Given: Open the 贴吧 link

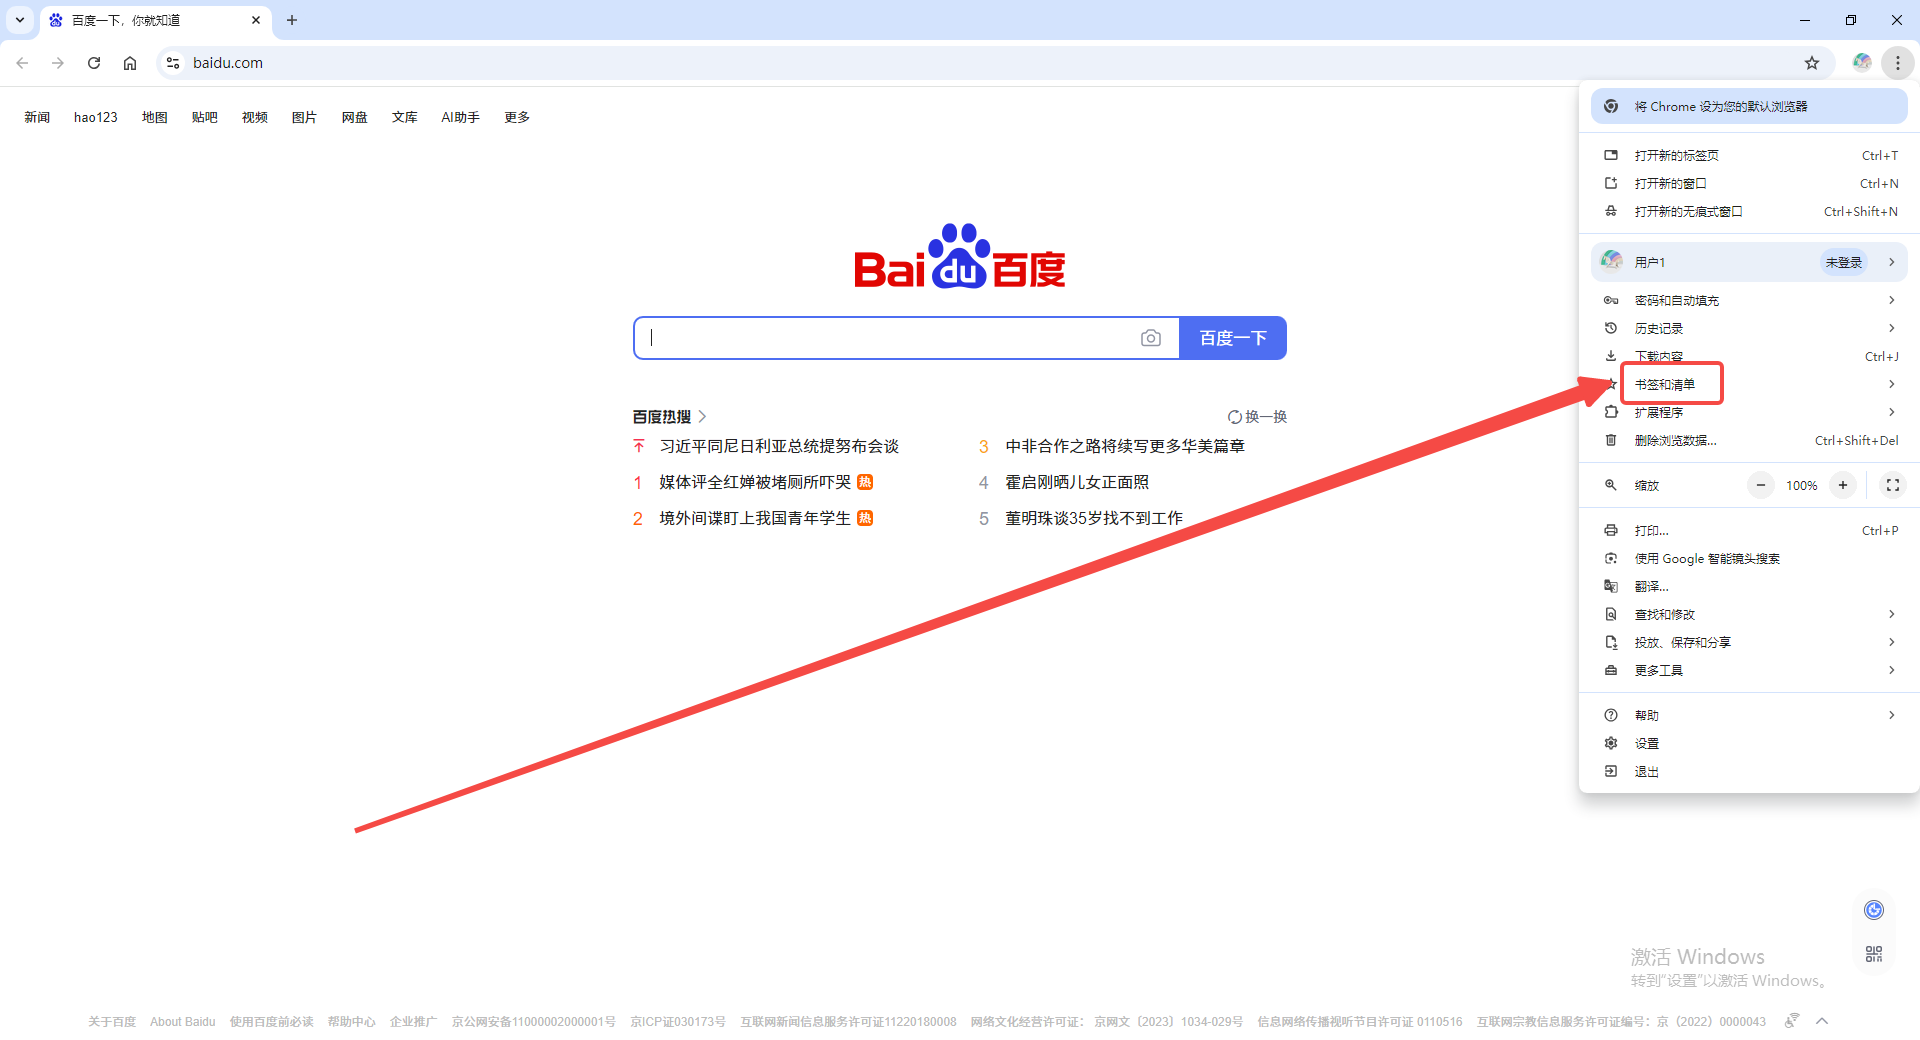Looking at the screenshot, I should click(205, 117).
